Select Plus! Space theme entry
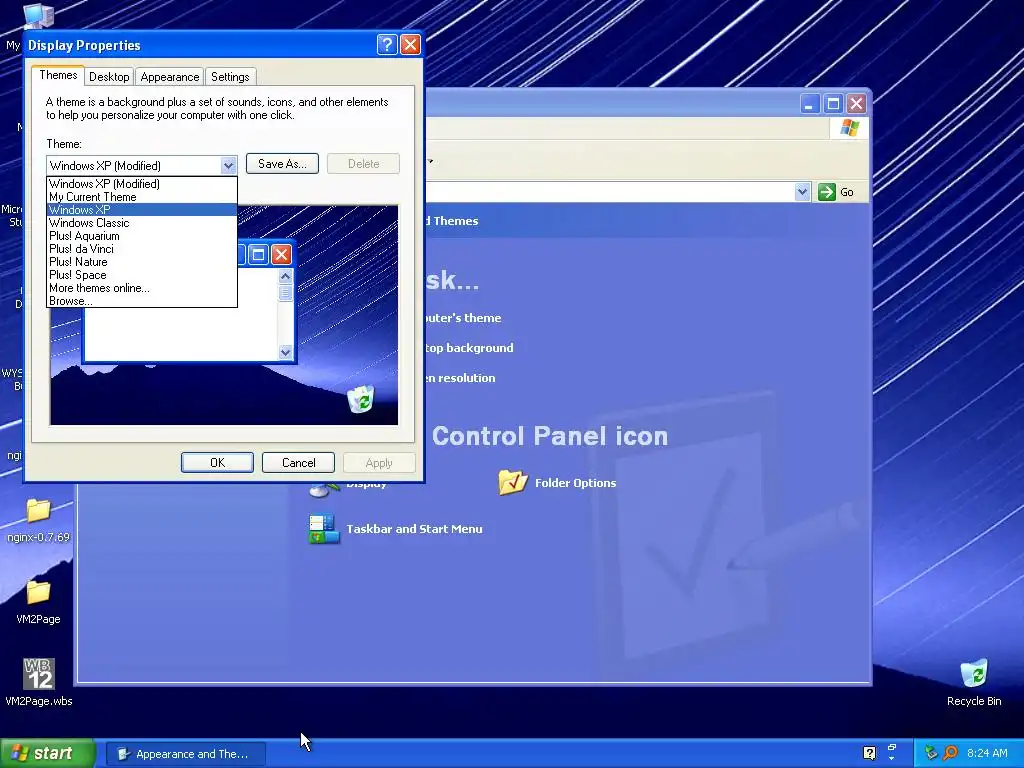 (x=142, y=275)
